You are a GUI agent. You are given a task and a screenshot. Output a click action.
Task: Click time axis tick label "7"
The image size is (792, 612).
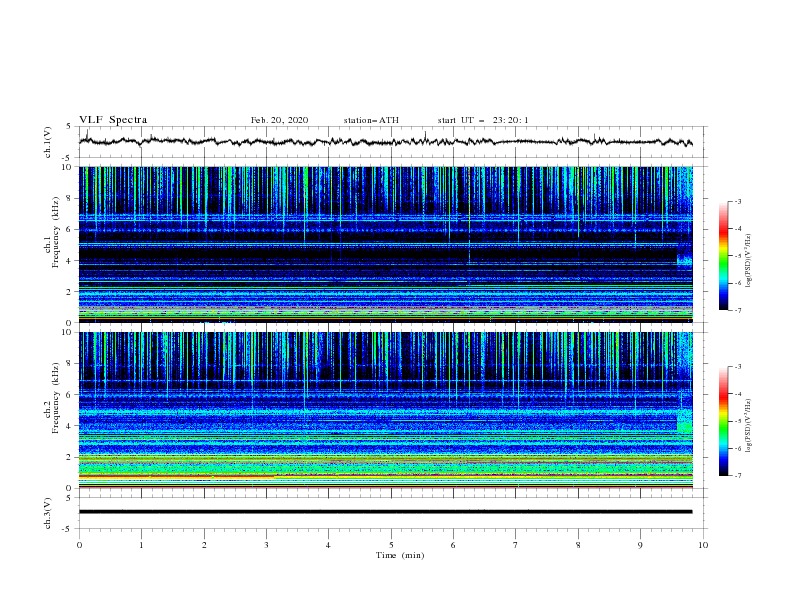pos(516,545)
